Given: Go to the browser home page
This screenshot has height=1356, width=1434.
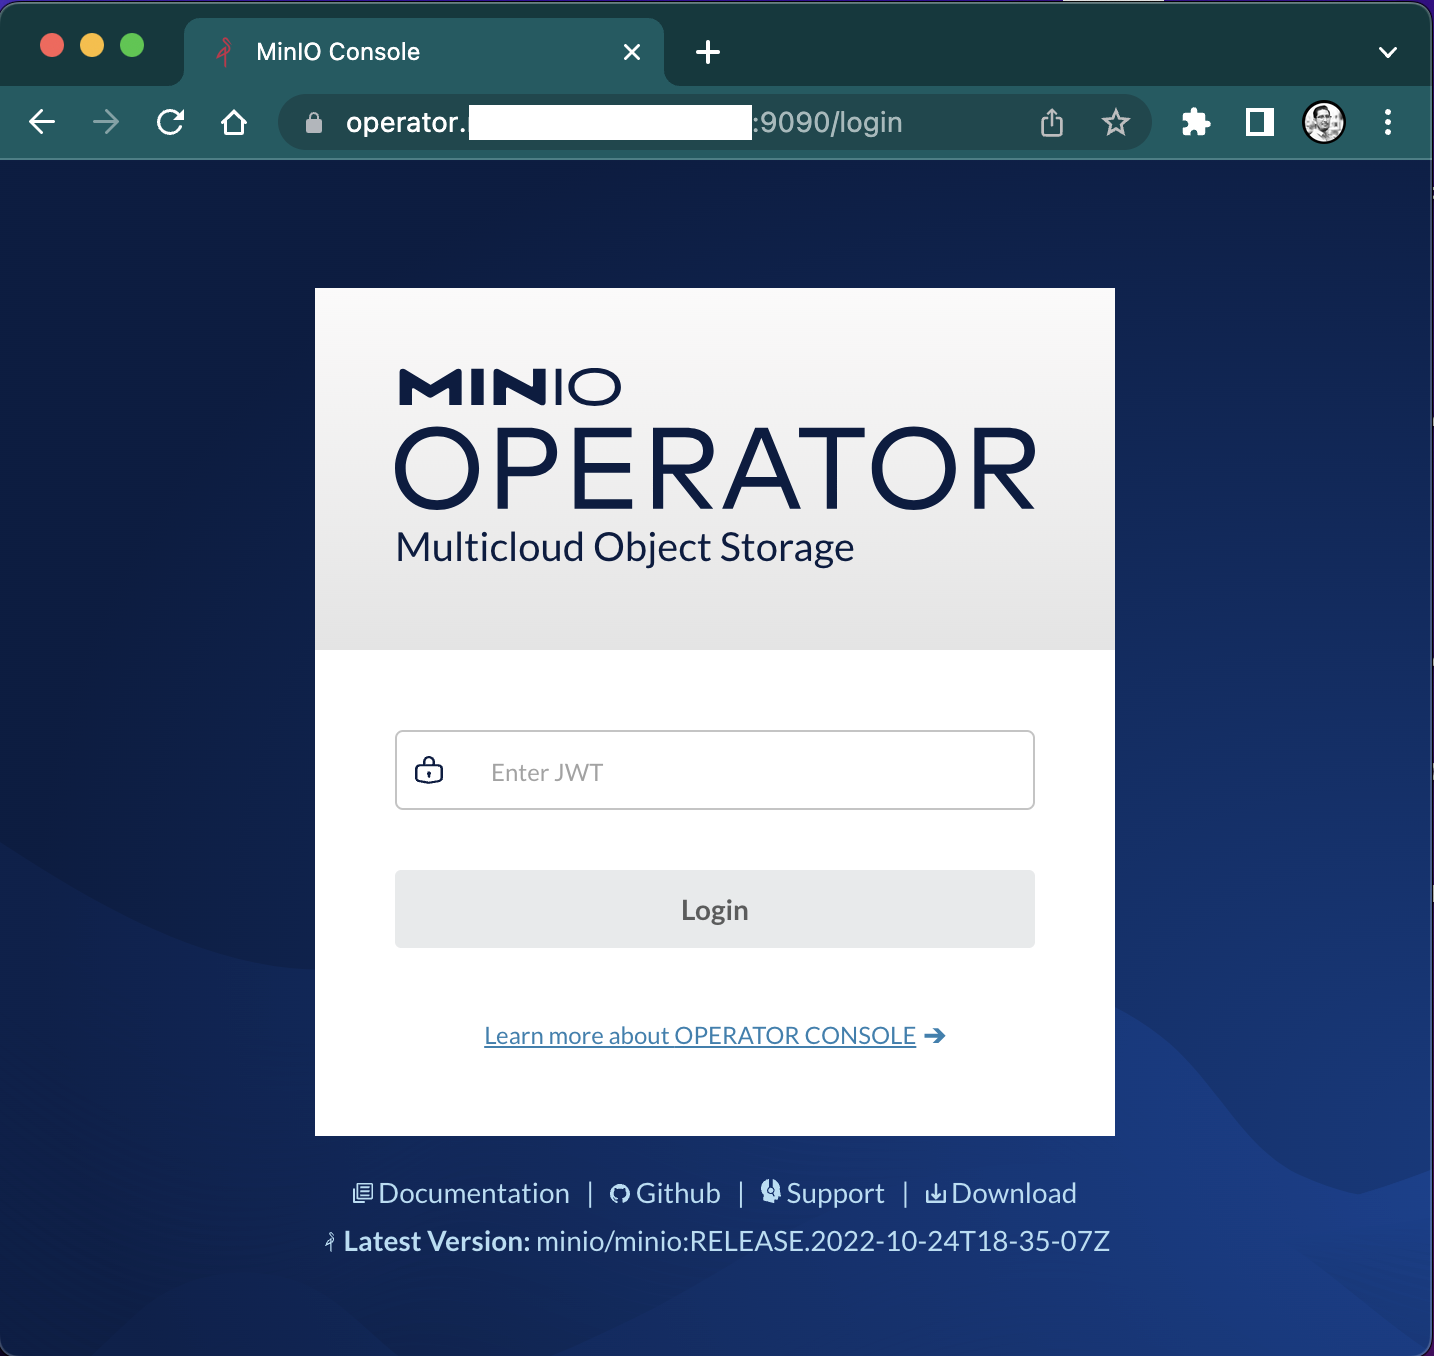Looking at the screenshot, I should pyautogui.click(x=234, y=122).
